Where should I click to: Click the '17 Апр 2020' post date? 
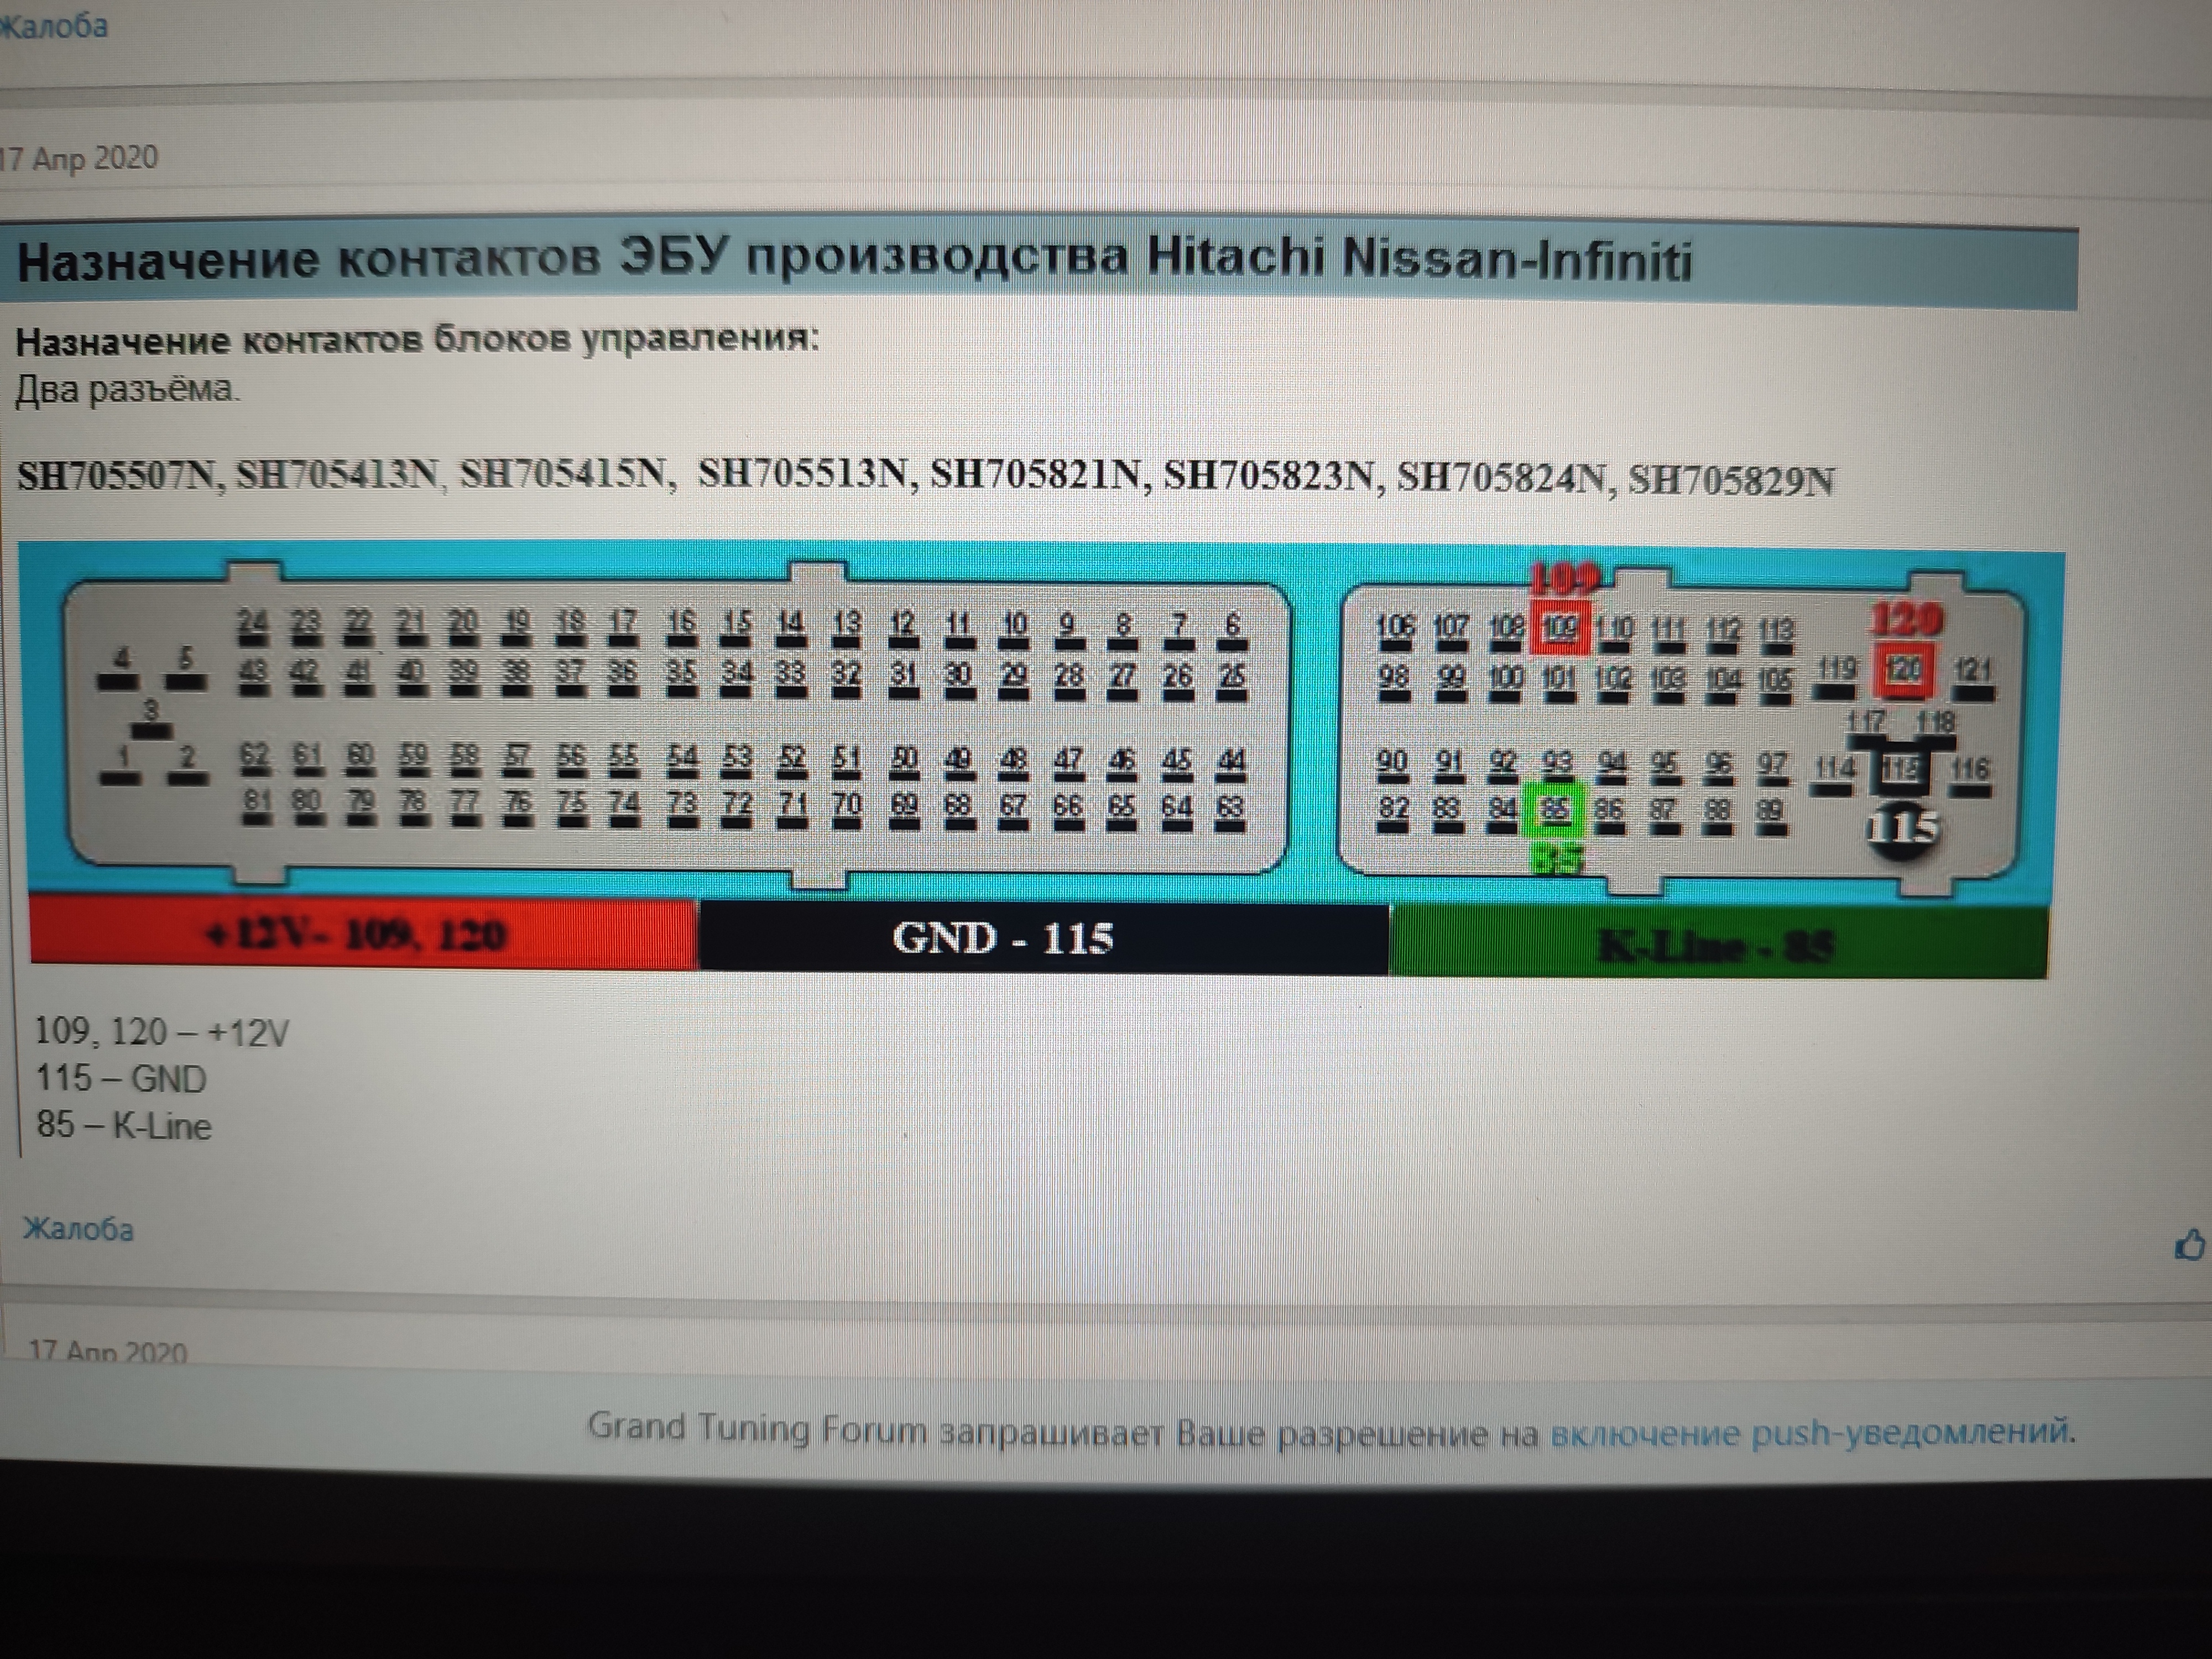(80, 157)
